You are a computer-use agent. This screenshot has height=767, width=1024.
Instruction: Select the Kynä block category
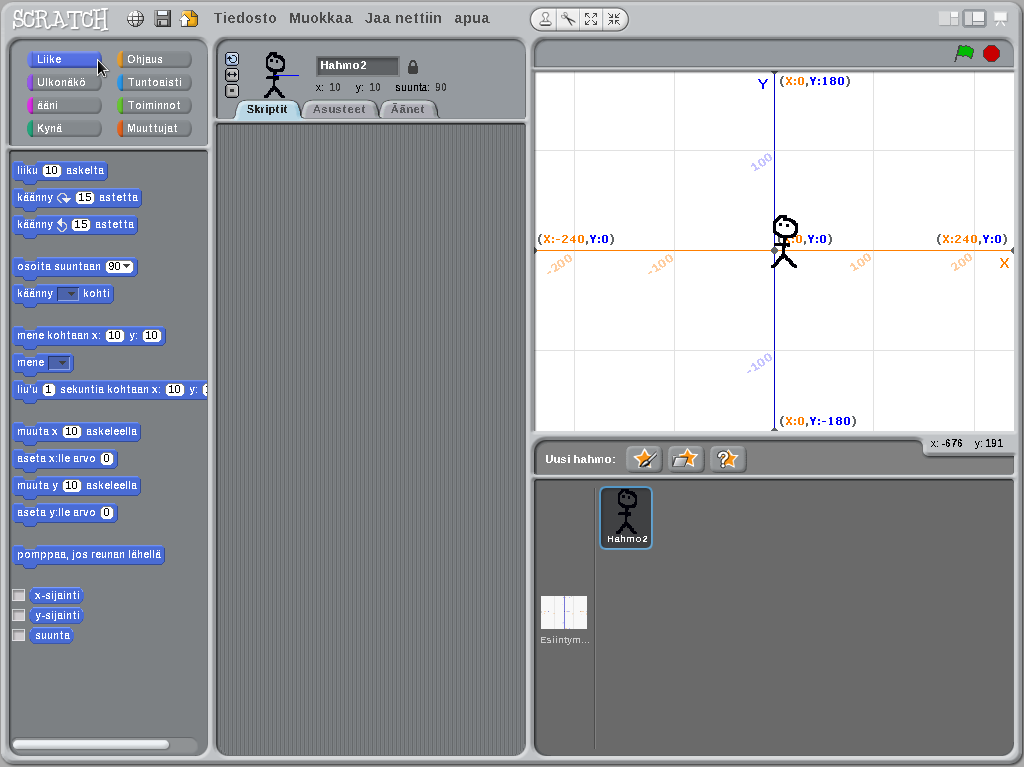[65, 128]
